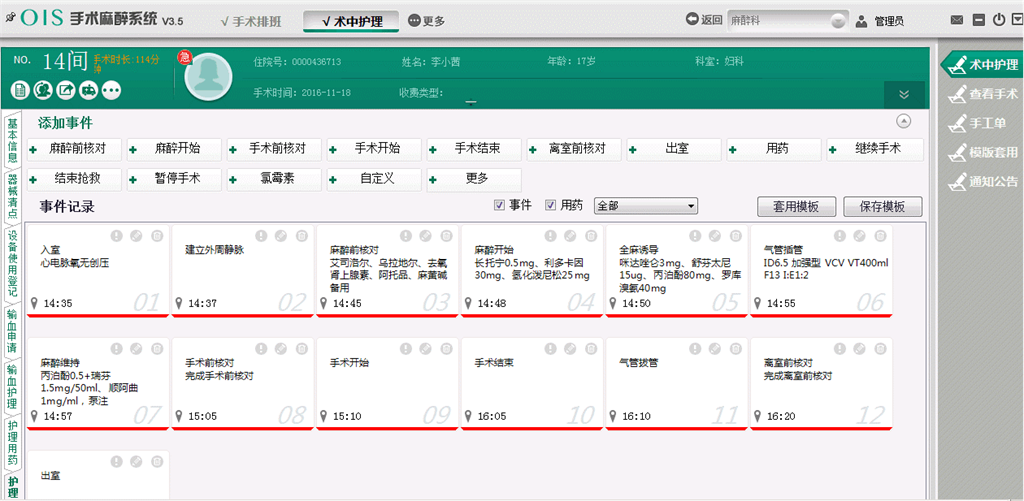Click the ambulance icon in patient header

point(87,90)
